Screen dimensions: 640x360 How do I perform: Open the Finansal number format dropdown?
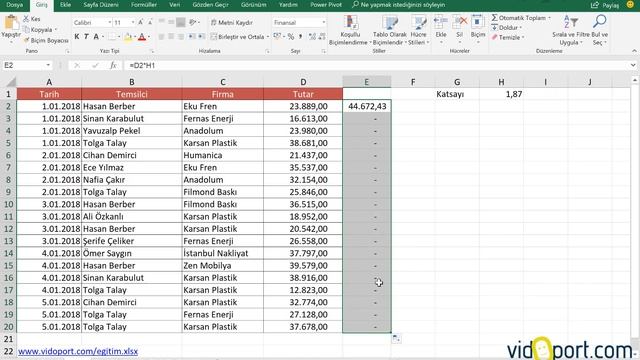click(x=324, y=22)
